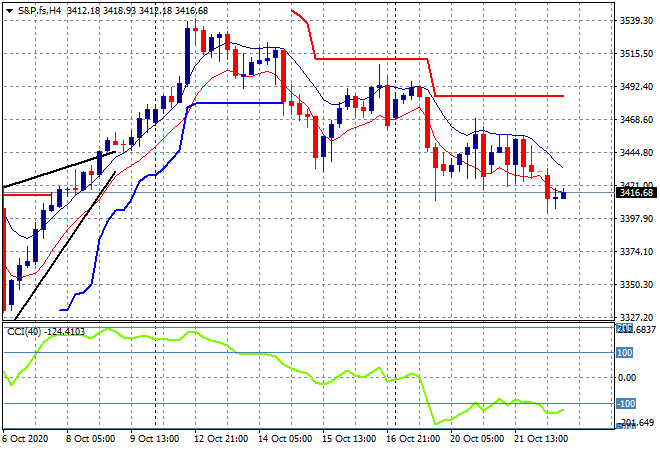This screenshot has height=450, width=660.
Task: Click the current price label 3416.68
Action: point(636,193)
